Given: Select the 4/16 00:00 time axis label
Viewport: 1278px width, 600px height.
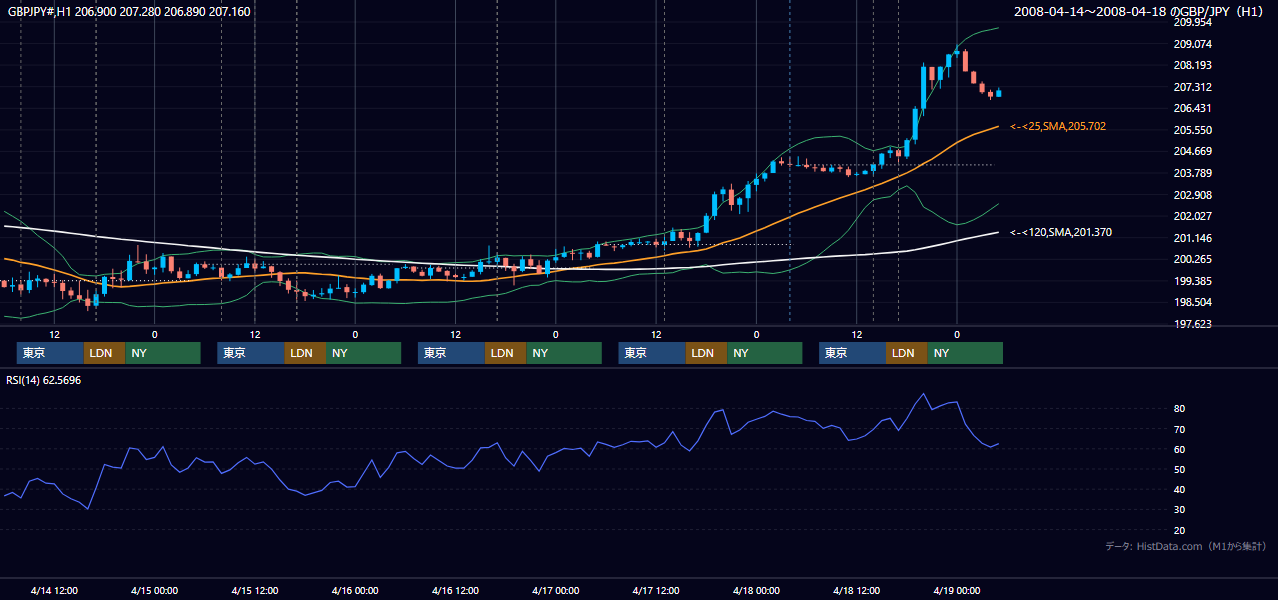Looking at the screenshot, I should [355, 590].
